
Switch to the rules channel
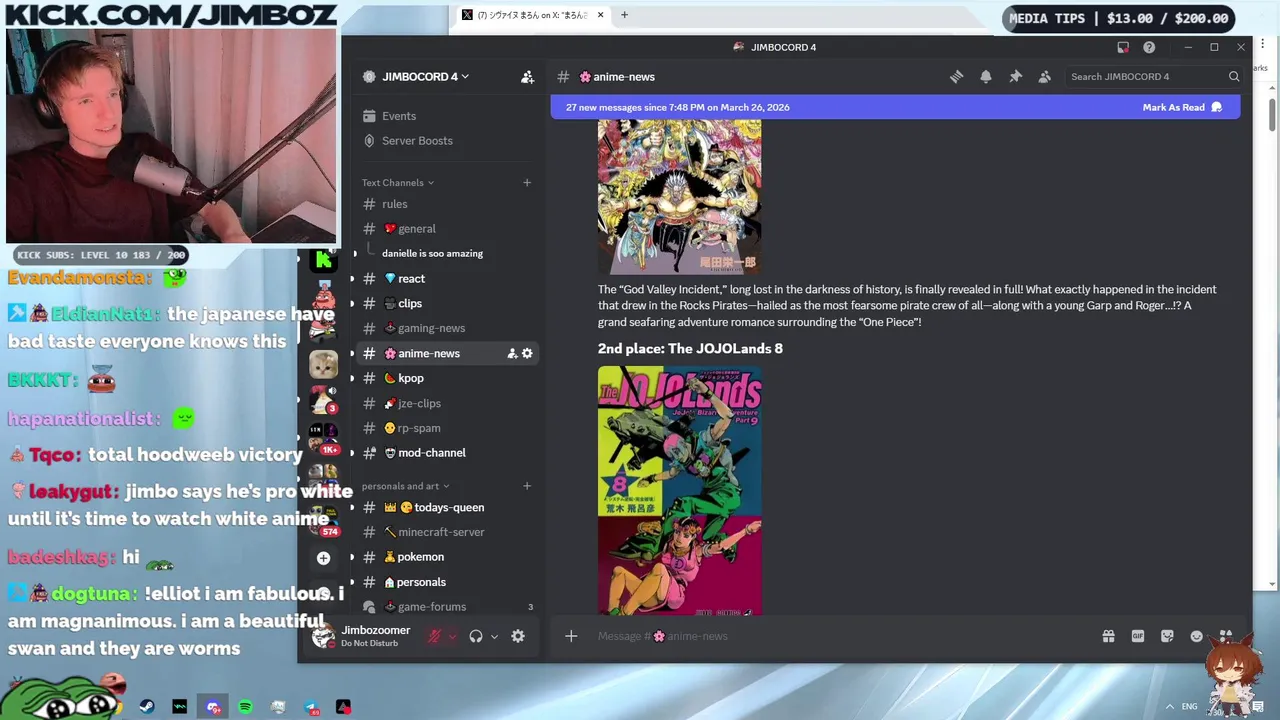[447, 204]
